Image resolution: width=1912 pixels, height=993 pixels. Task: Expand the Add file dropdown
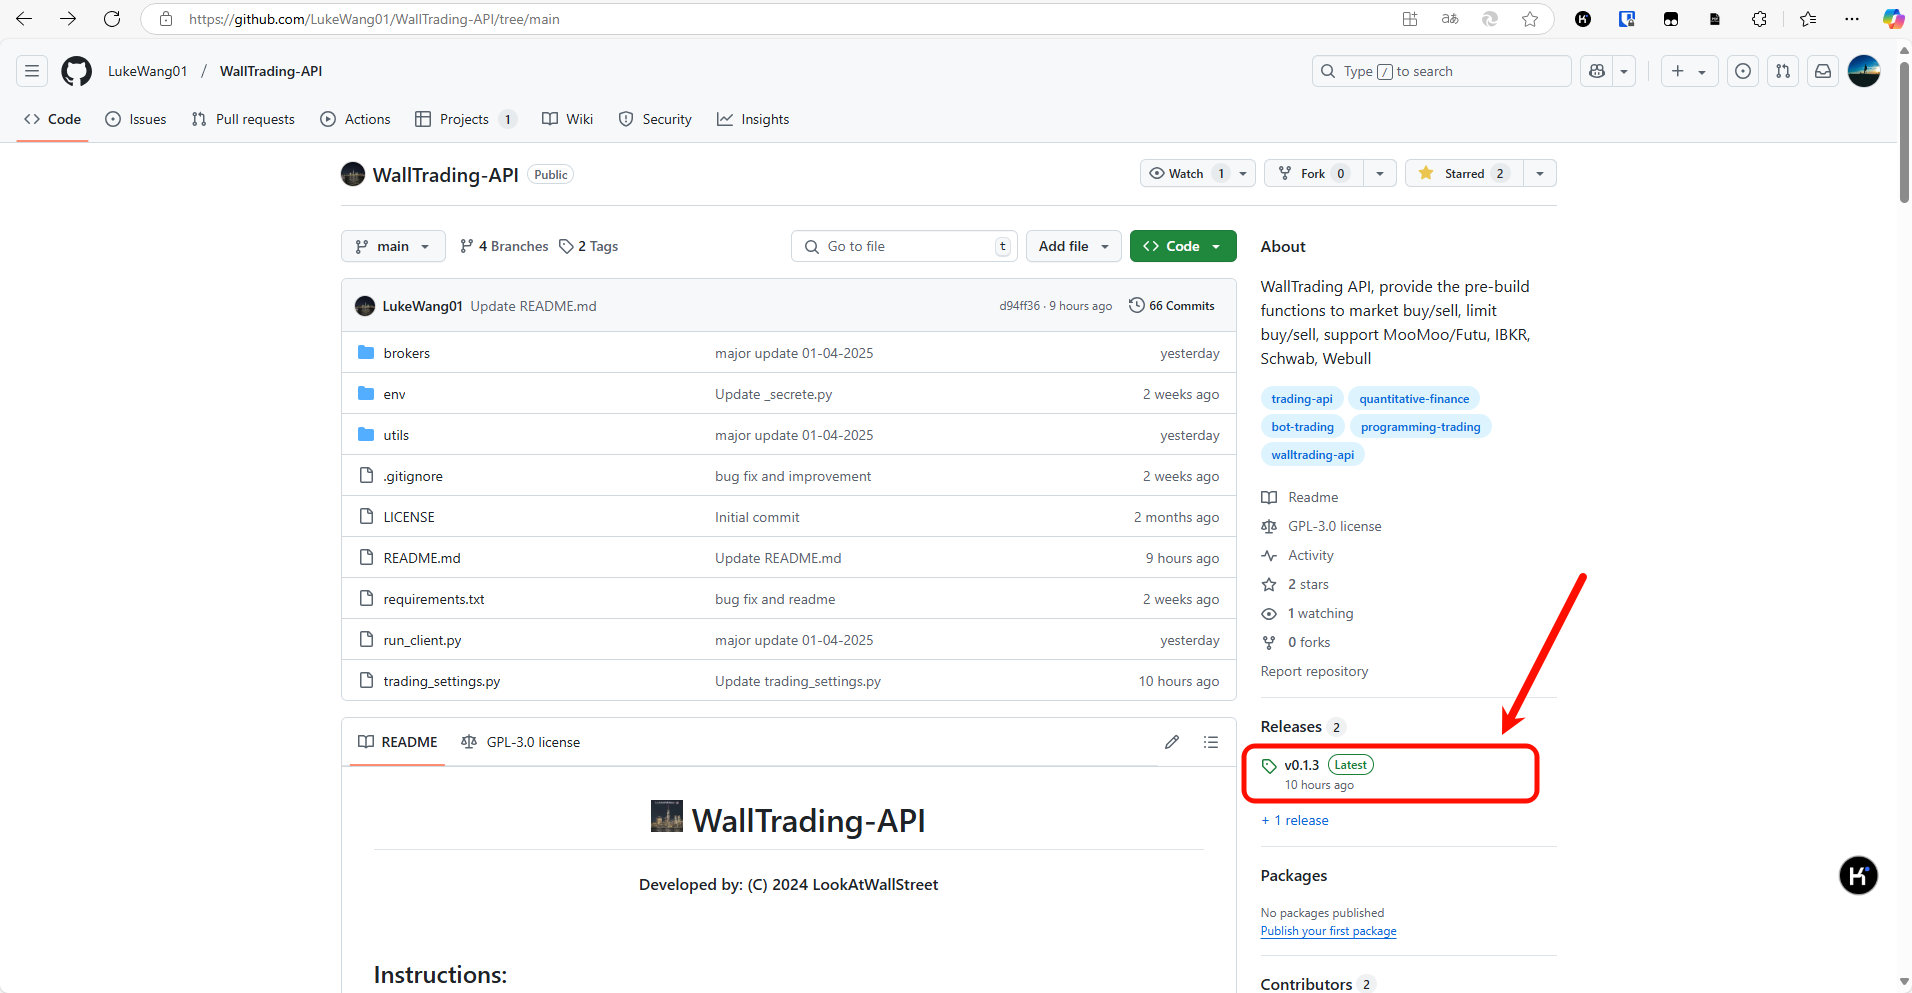point(1073,246)
